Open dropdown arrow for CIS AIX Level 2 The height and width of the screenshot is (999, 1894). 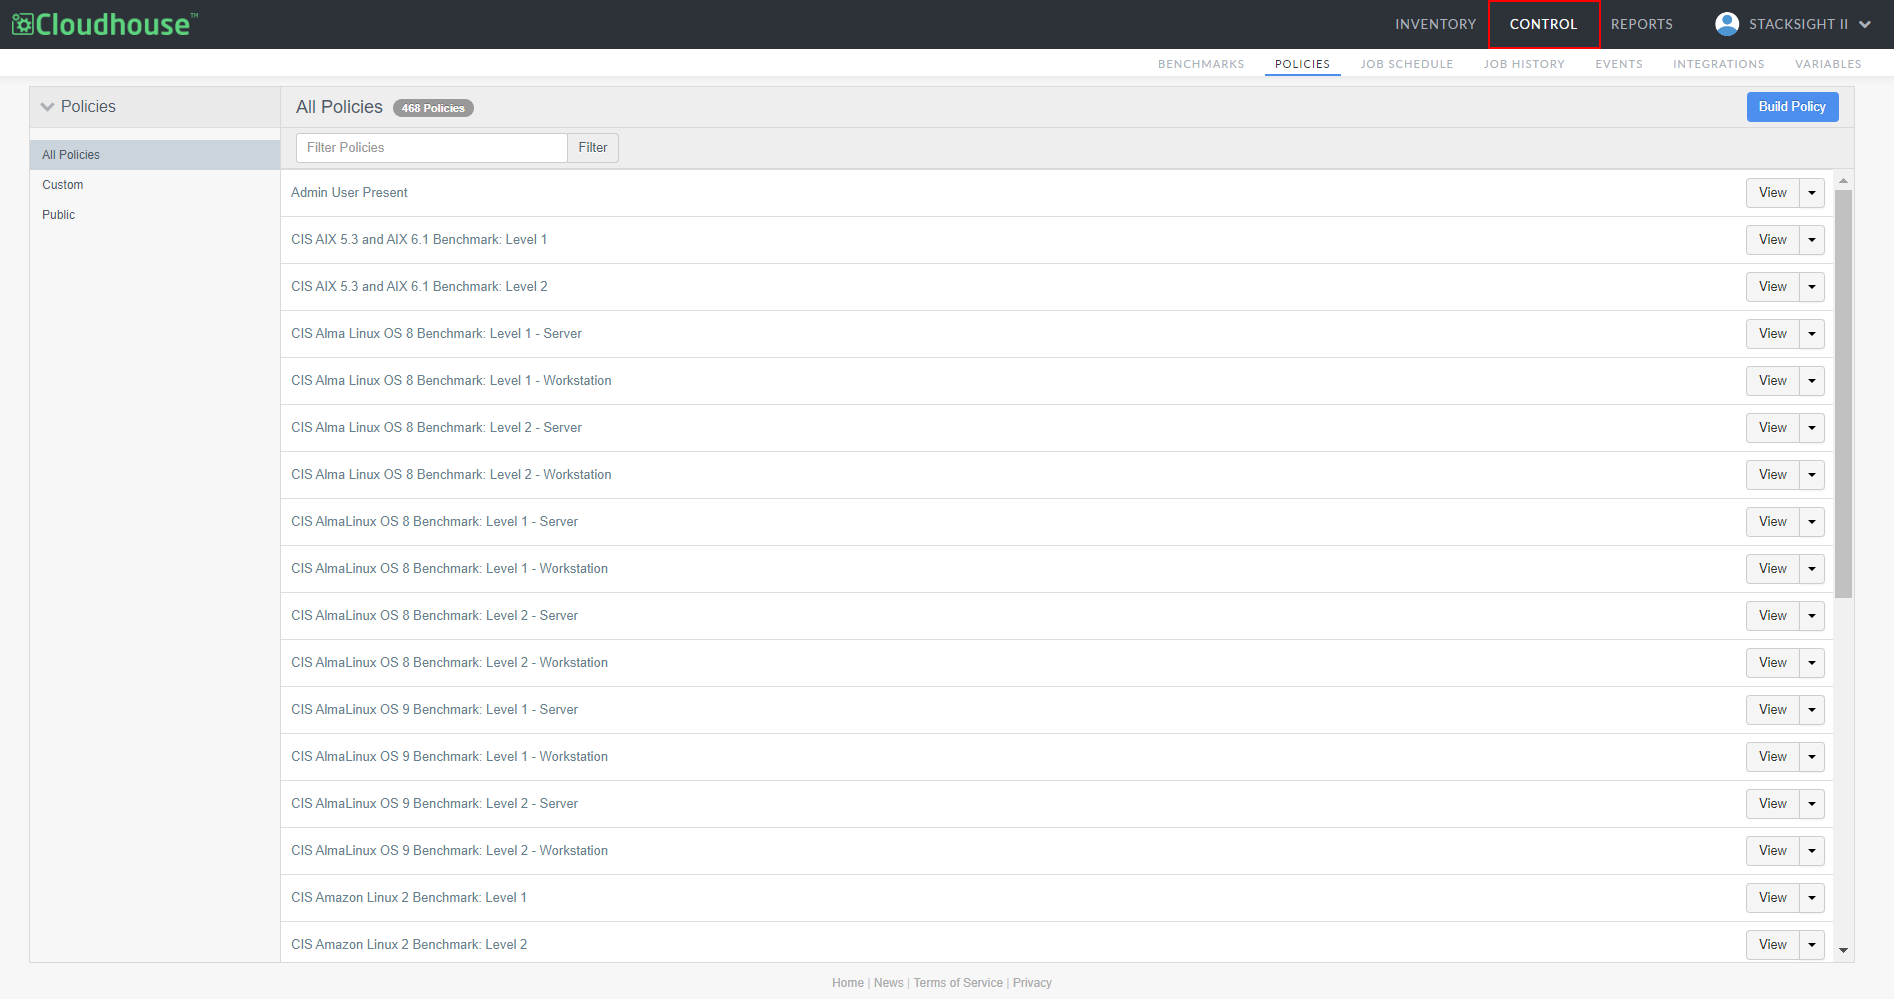1812,287
